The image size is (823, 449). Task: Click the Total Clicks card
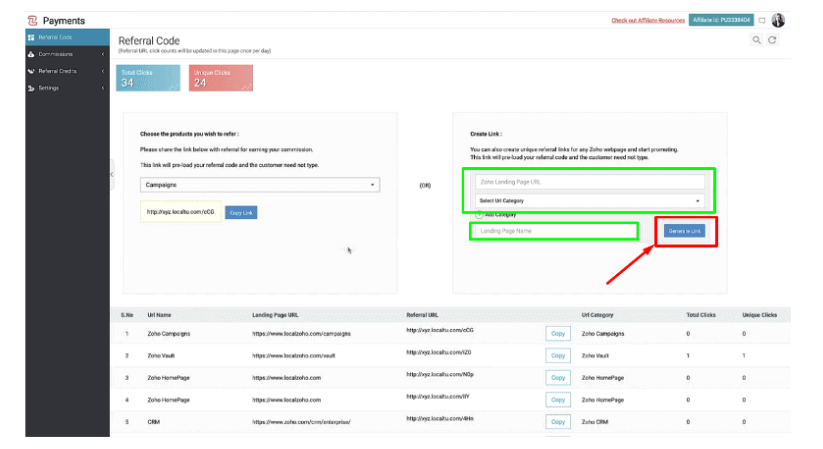click(148, 78)
